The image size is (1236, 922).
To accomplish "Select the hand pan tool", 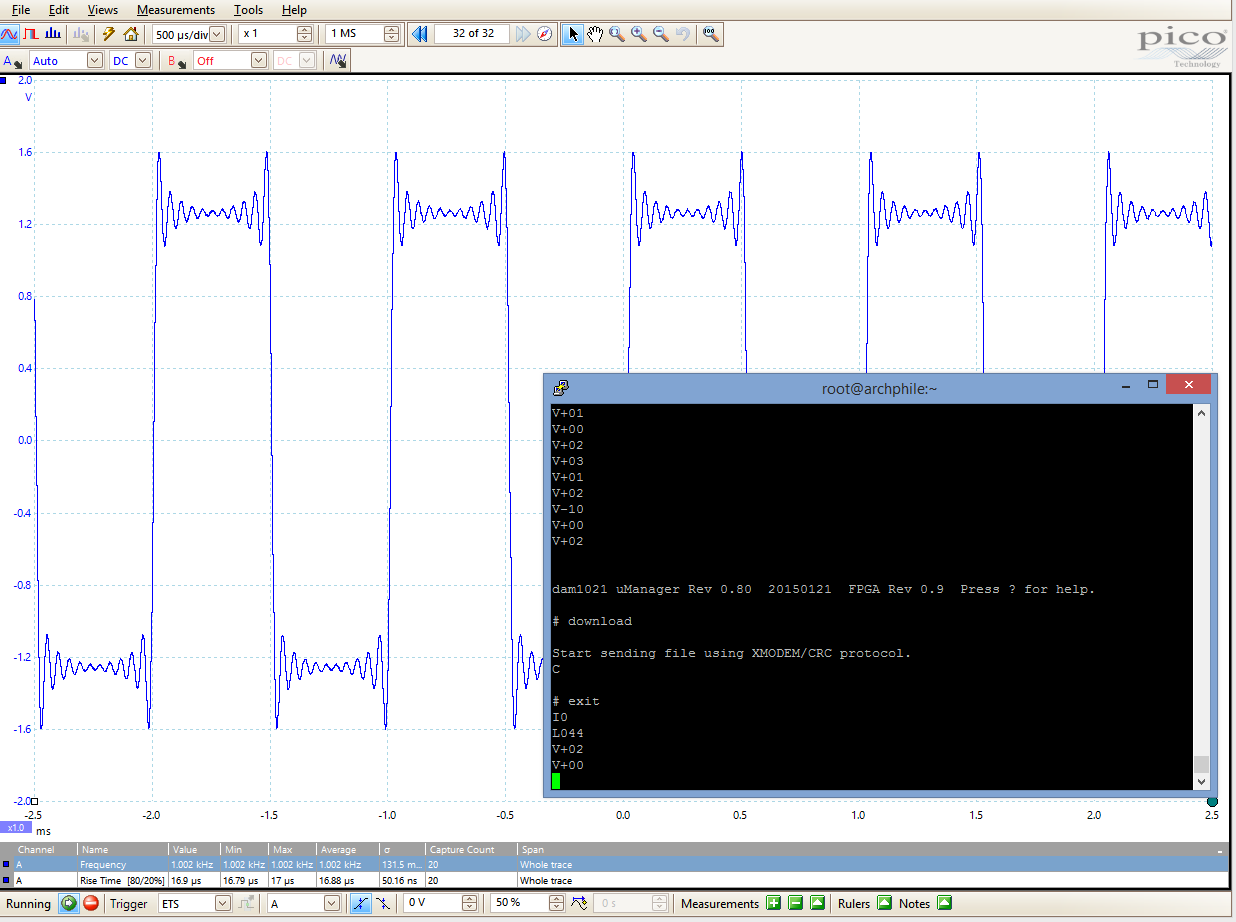I will click(595, 34).
